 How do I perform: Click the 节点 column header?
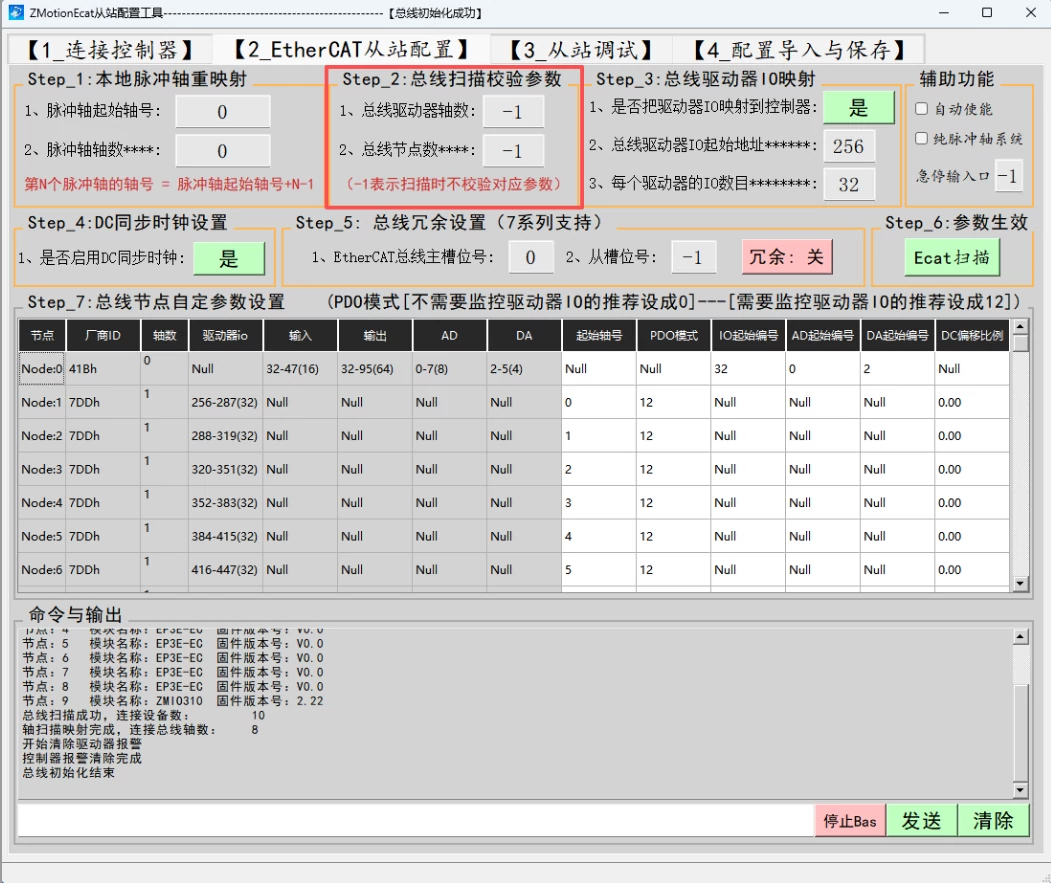click(42, 335)
